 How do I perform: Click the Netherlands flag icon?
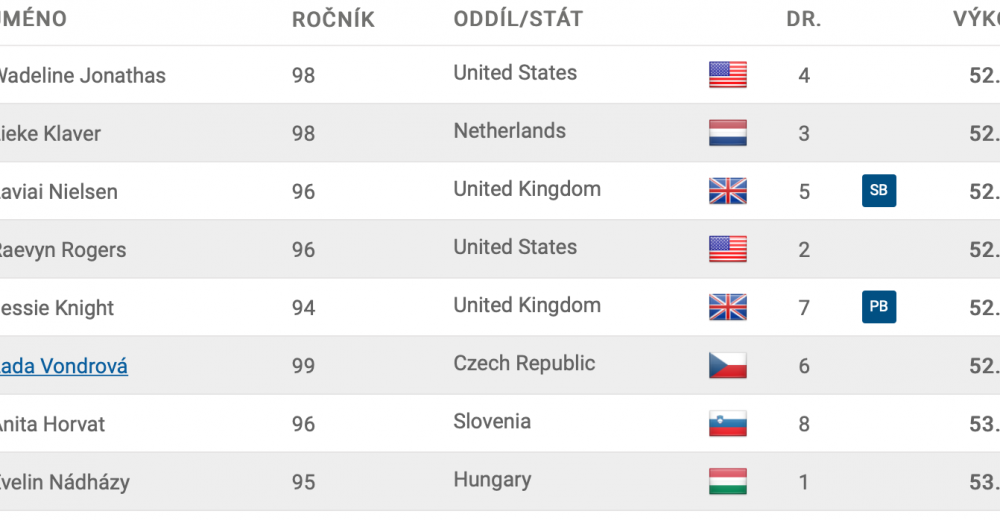tap(728, 133)
